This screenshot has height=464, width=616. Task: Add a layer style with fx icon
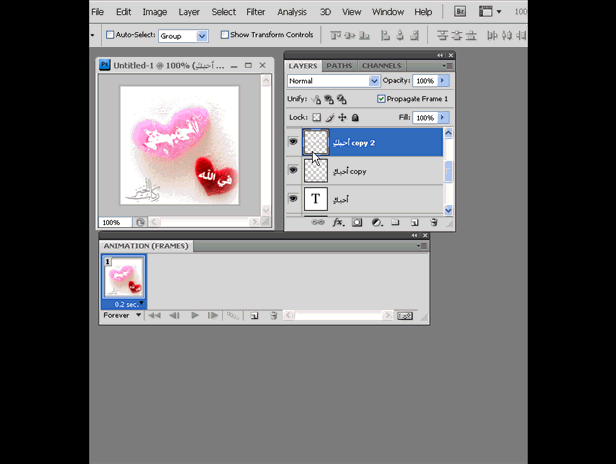pos(338,223)
